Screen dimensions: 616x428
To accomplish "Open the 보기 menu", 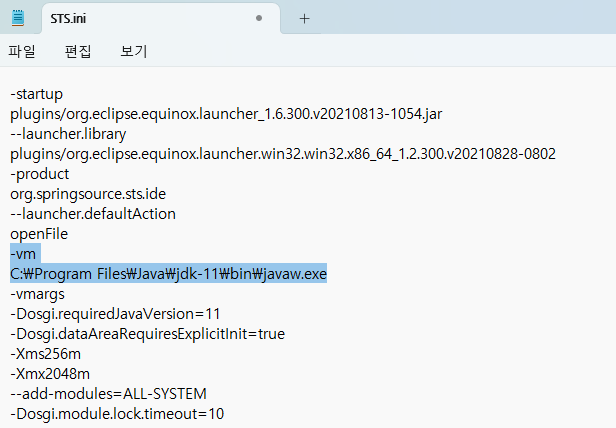I will point(134,51).
